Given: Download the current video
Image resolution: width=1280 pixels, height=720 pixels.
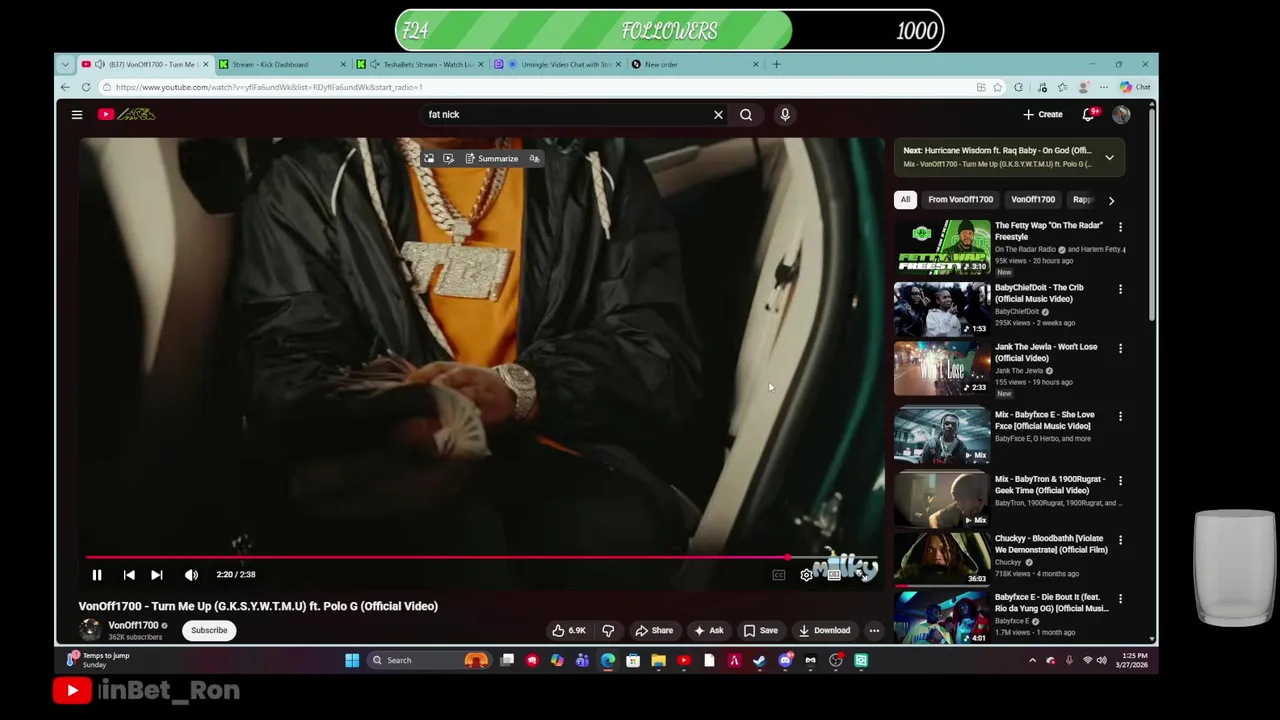Looking at the screenshot, I should tap(824, 630).
